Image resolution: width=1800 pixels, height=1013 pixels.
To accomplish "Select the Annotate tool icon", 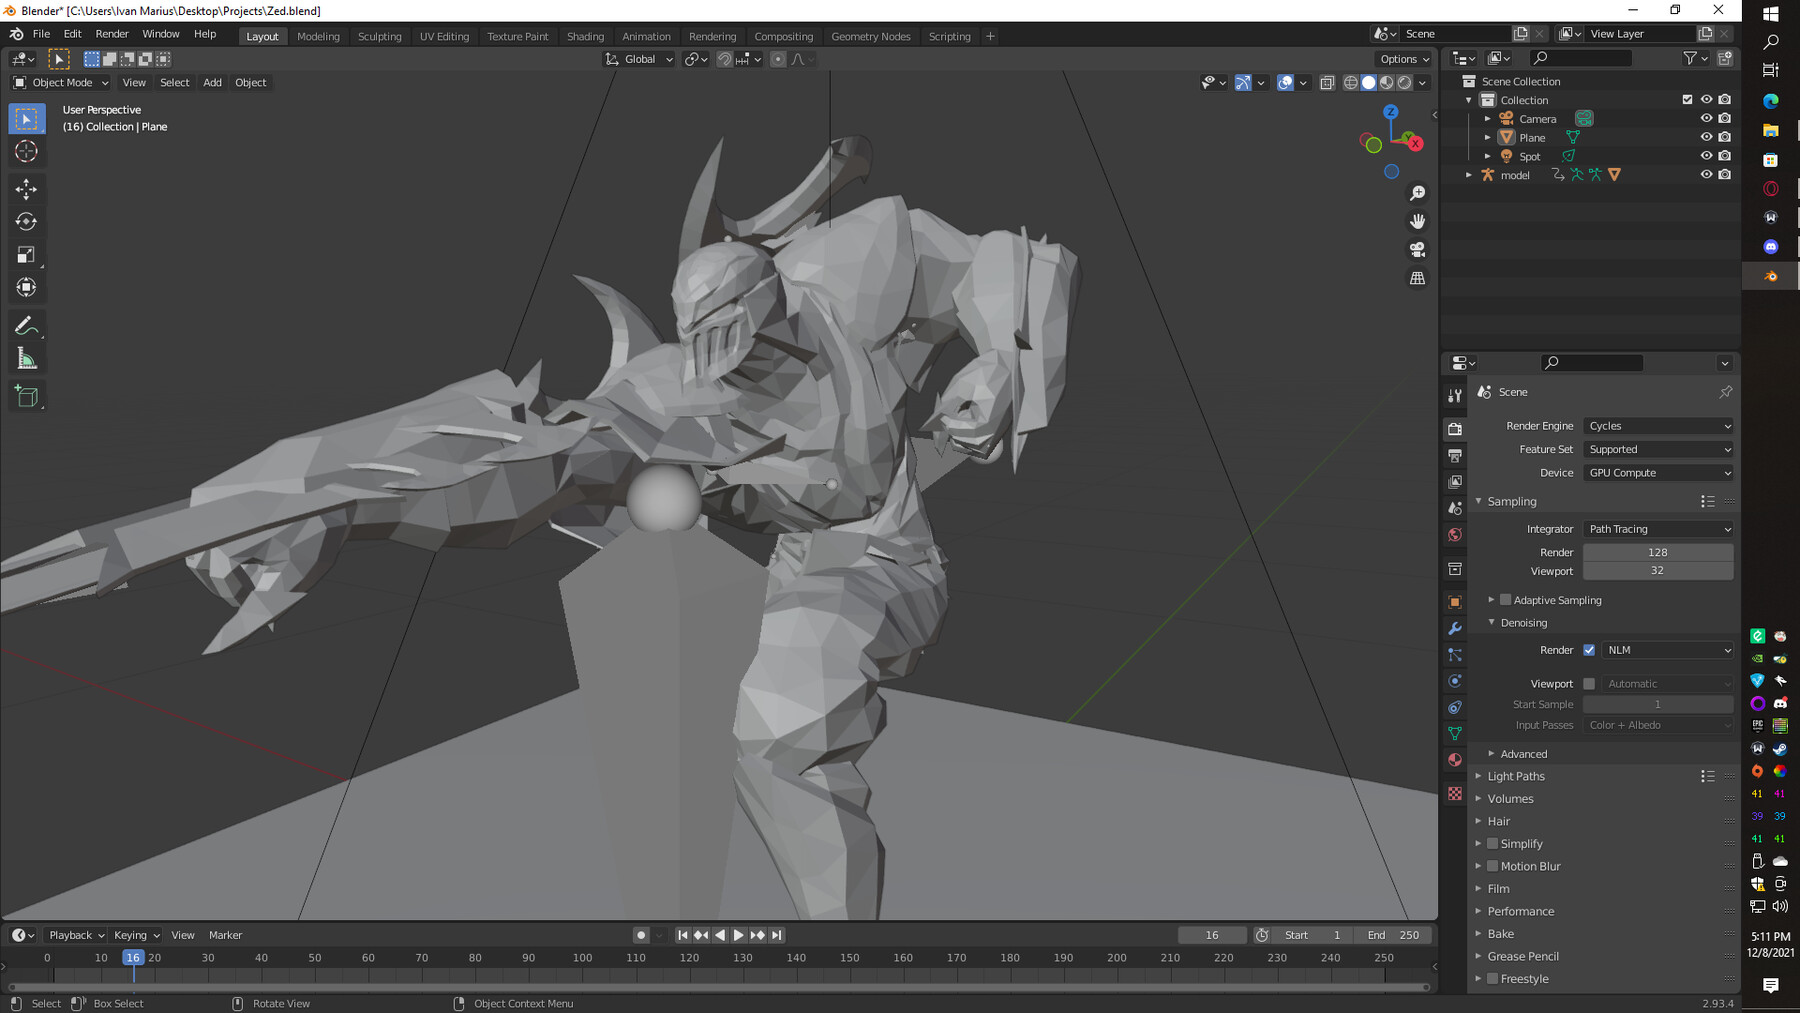I will pyautogui.click(x=27, y=324).
